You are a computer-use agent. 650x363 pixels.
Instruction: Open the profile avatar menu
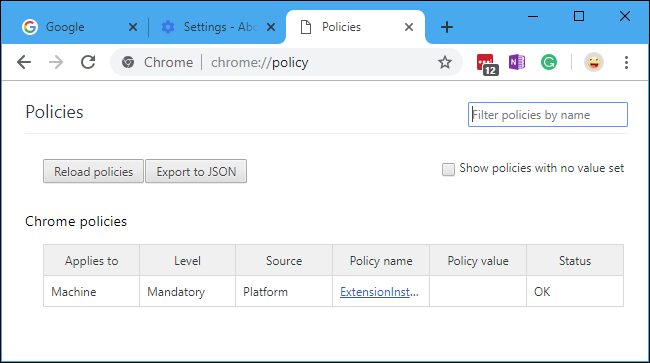[x=594, y=62]
